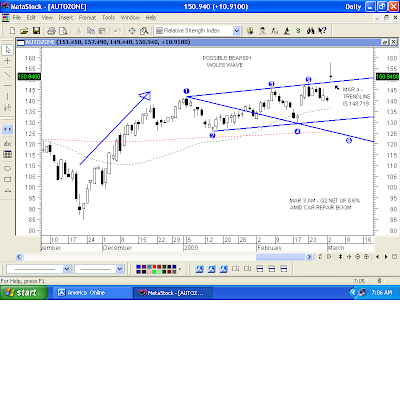Click the New document icon
The image size is (400, 400).
[x=12, y=31]
